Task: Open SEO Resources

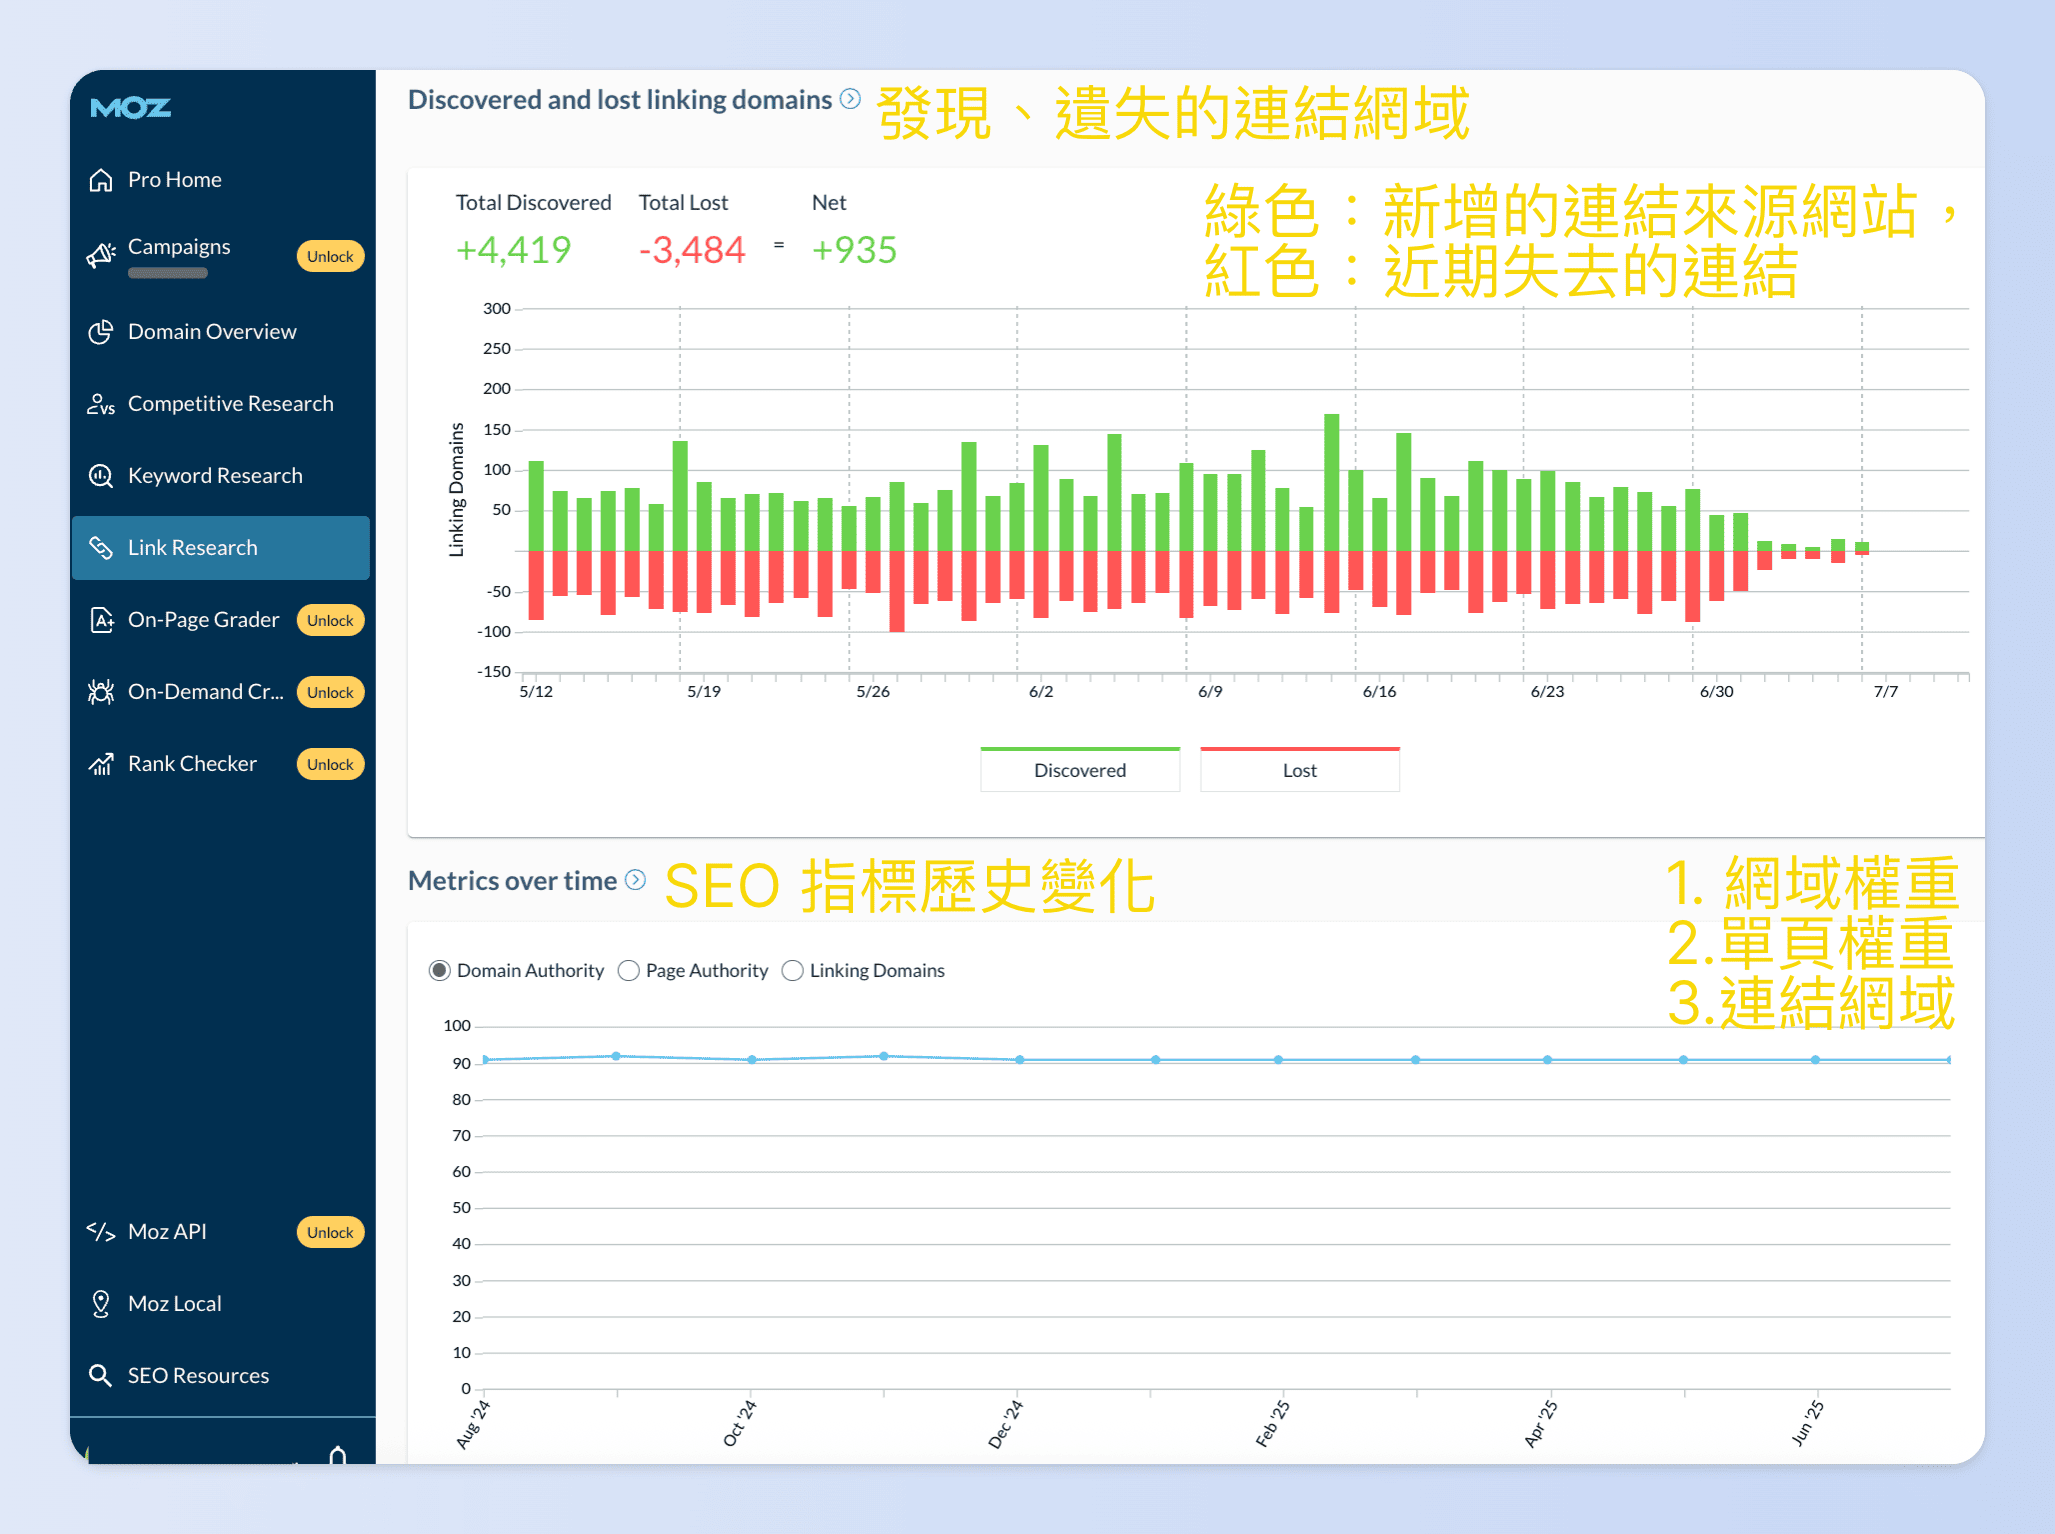Action: pos(197,1374)
